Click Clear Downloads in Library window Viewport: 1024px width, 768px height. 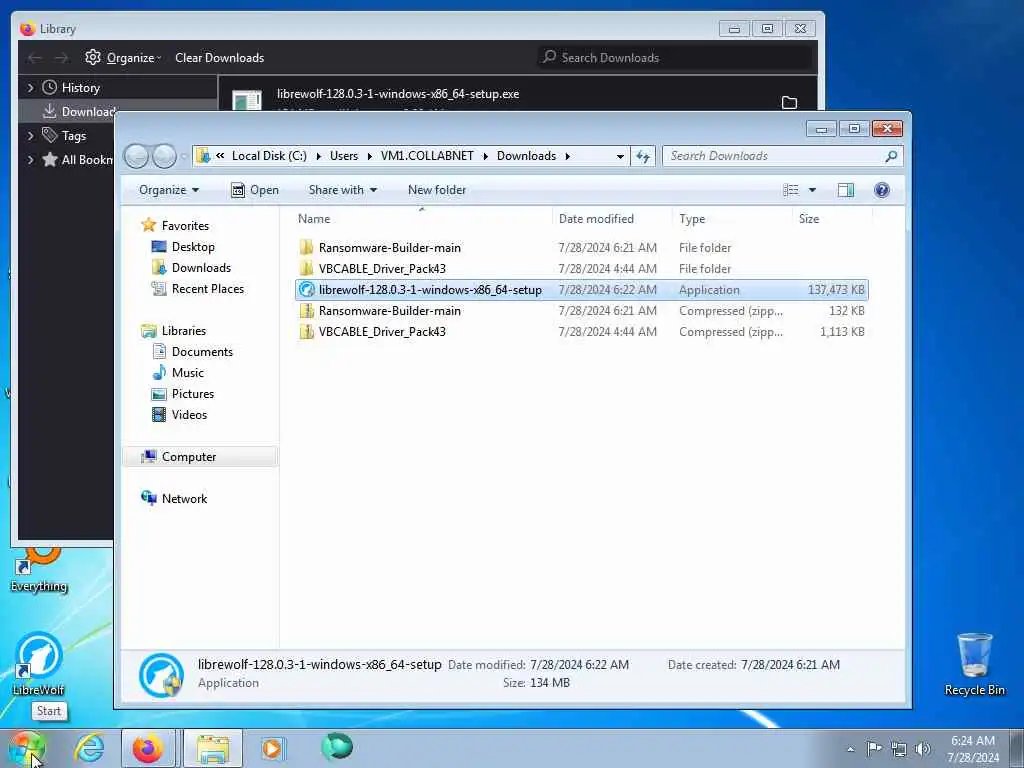[219, 57]
